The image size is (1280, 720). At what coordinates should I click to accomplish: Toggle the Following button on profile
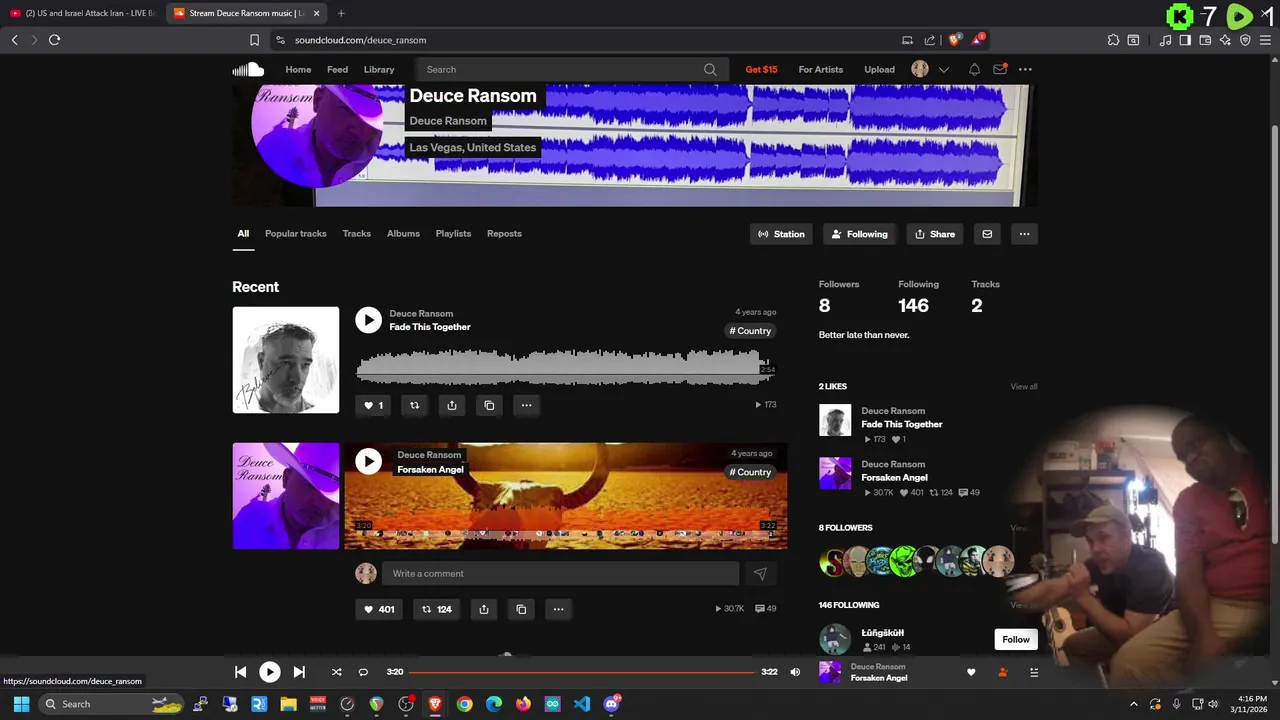click(859, 234)
